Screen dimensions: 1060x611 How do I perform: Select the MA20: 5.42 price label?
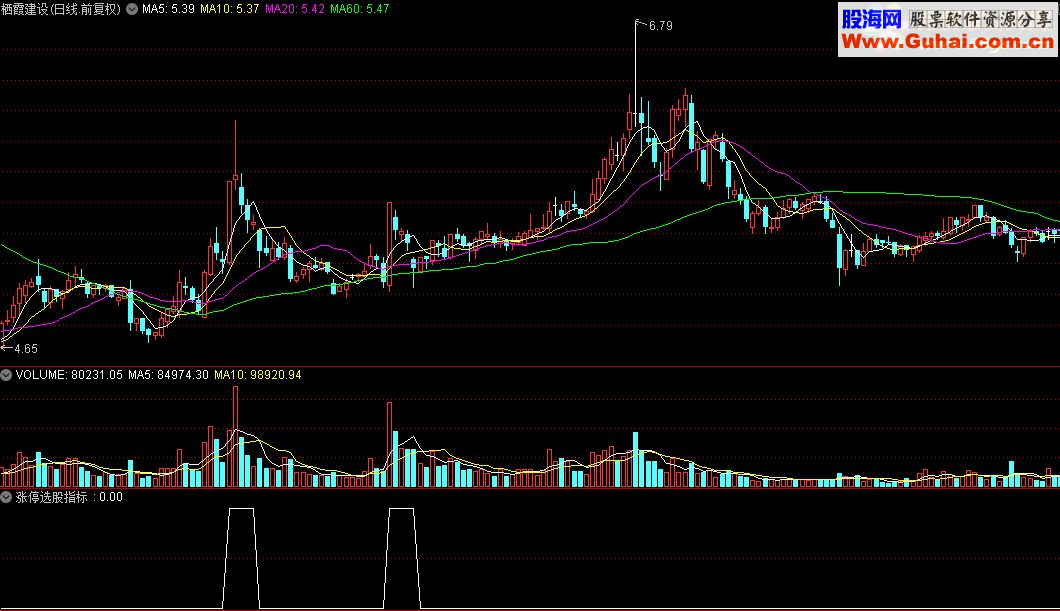click(x=295, y=9)
